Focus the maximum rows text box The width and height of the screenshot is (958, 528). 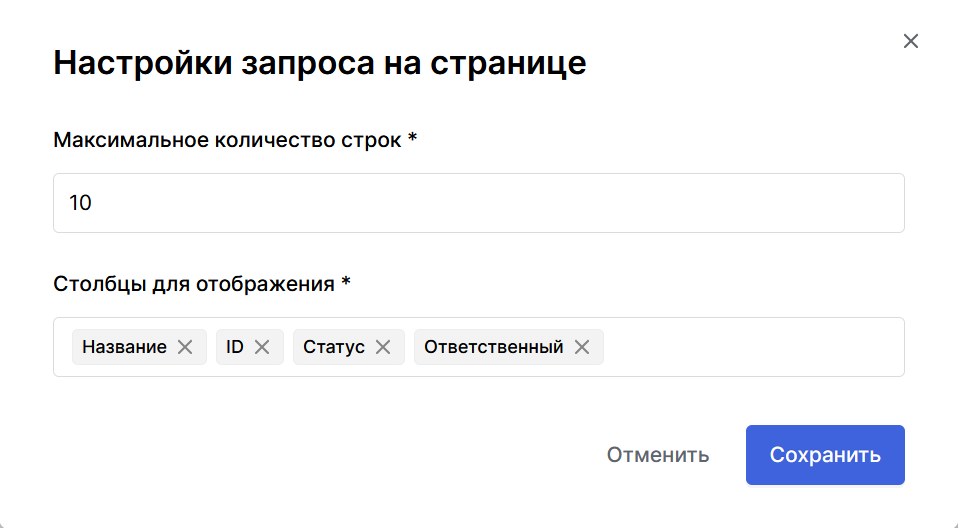click(x=478, y=203)
